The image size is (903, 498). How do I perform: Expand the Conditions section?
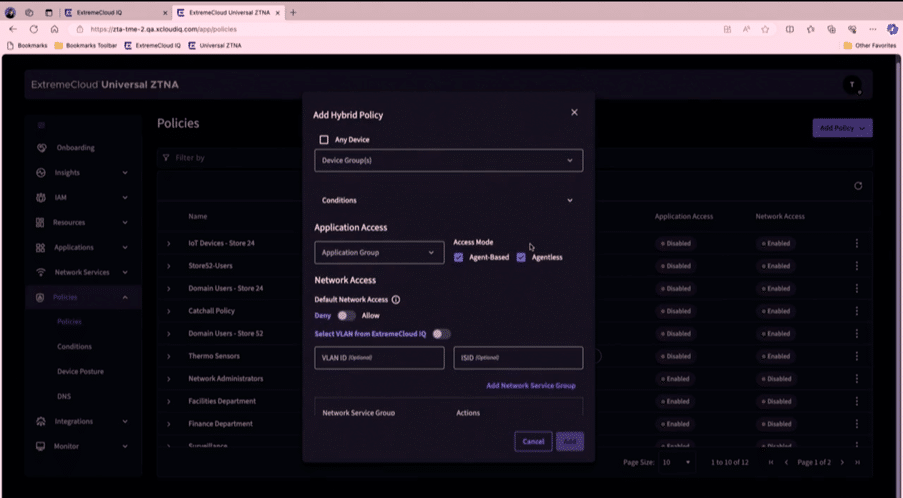click(449, 200)
